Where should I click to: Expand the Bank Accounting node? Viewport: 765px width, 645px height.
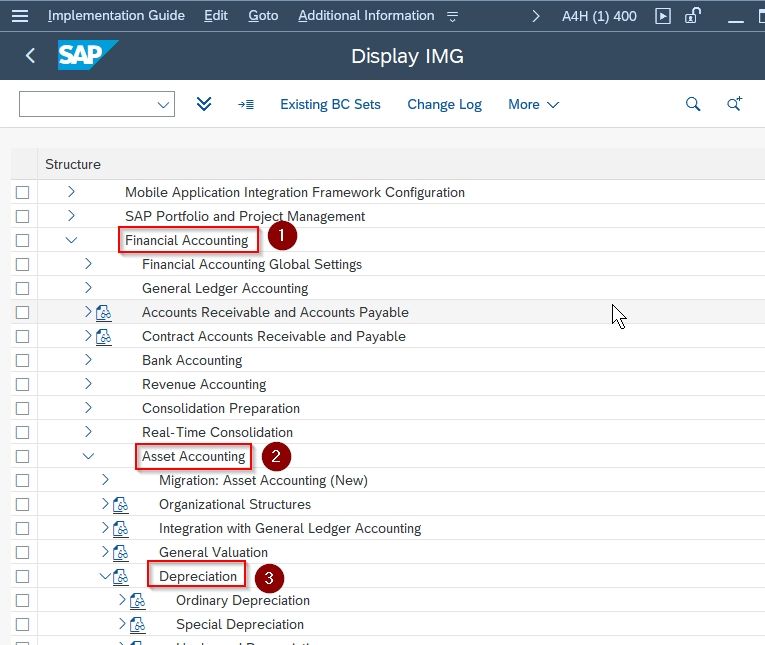[x=88, y=360]
